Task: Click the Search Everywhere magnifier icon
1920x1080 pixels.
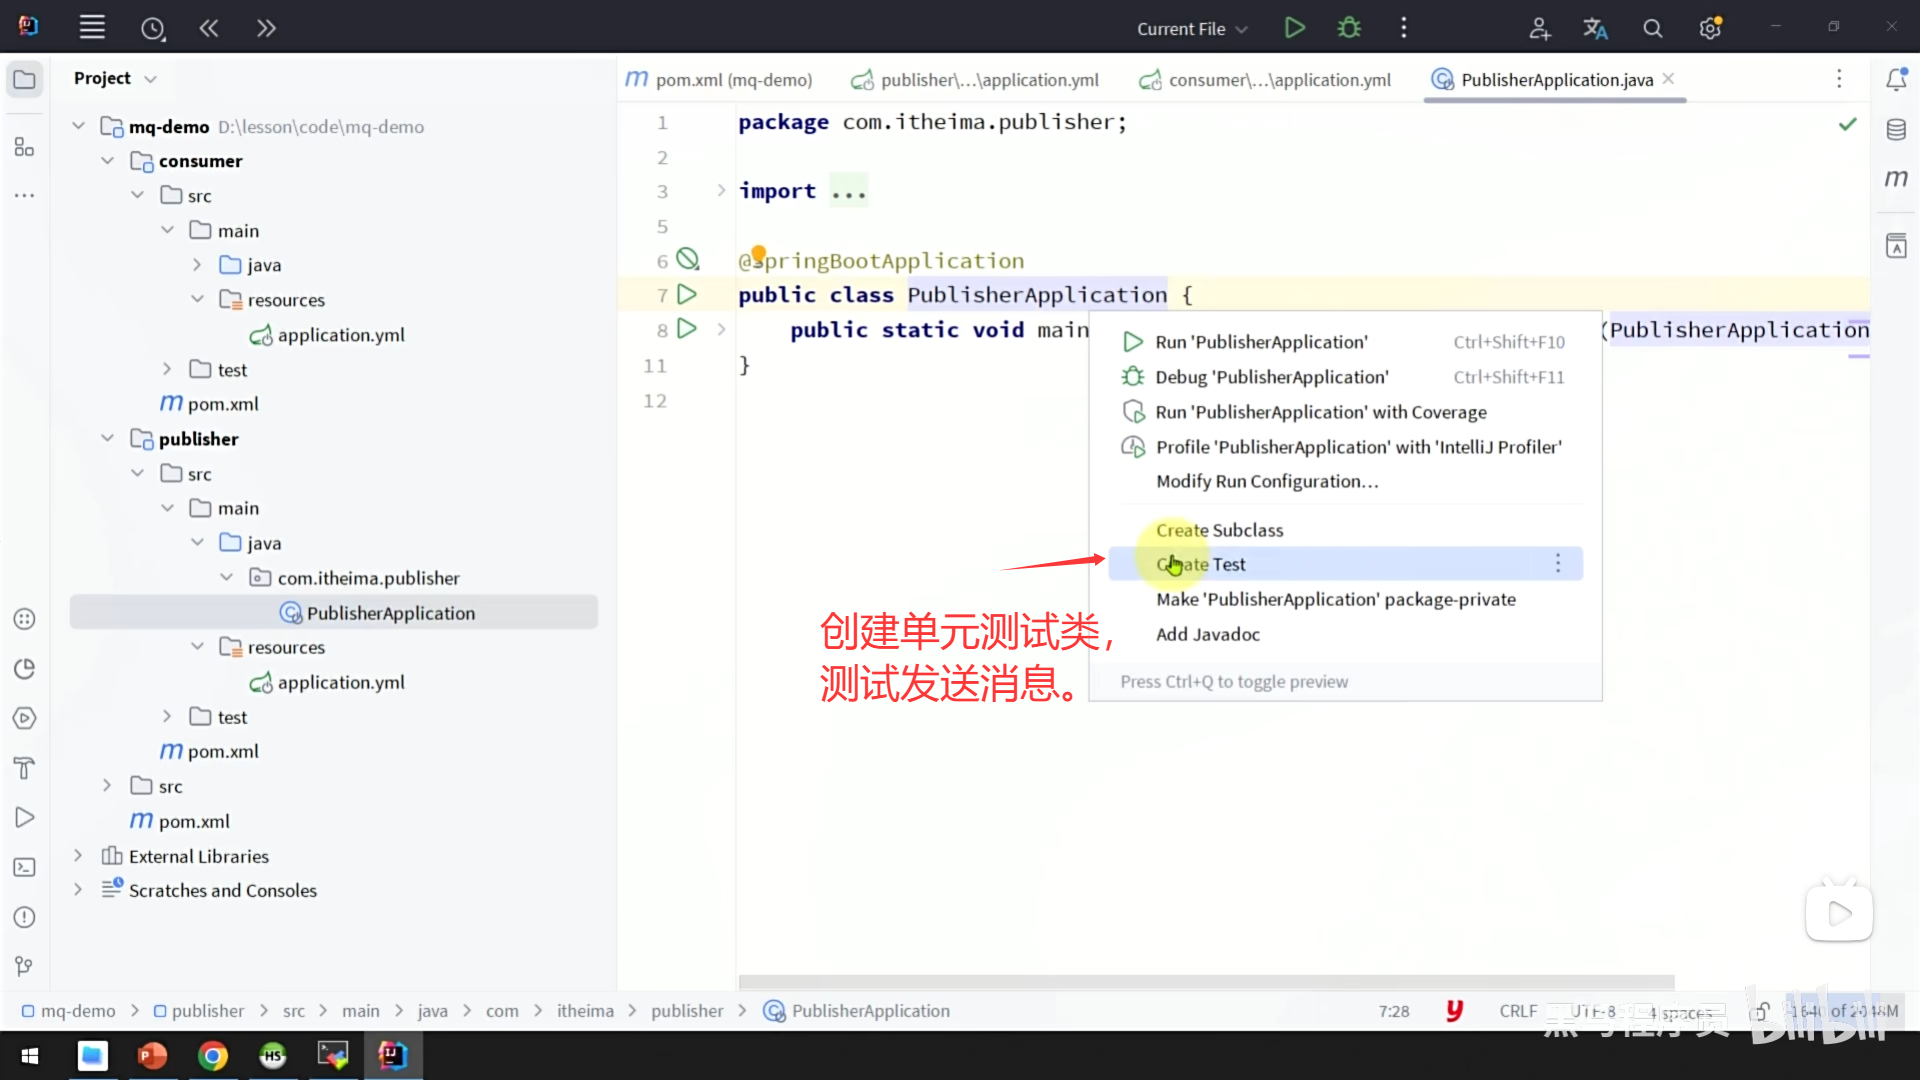Action: coord(1652,29)
